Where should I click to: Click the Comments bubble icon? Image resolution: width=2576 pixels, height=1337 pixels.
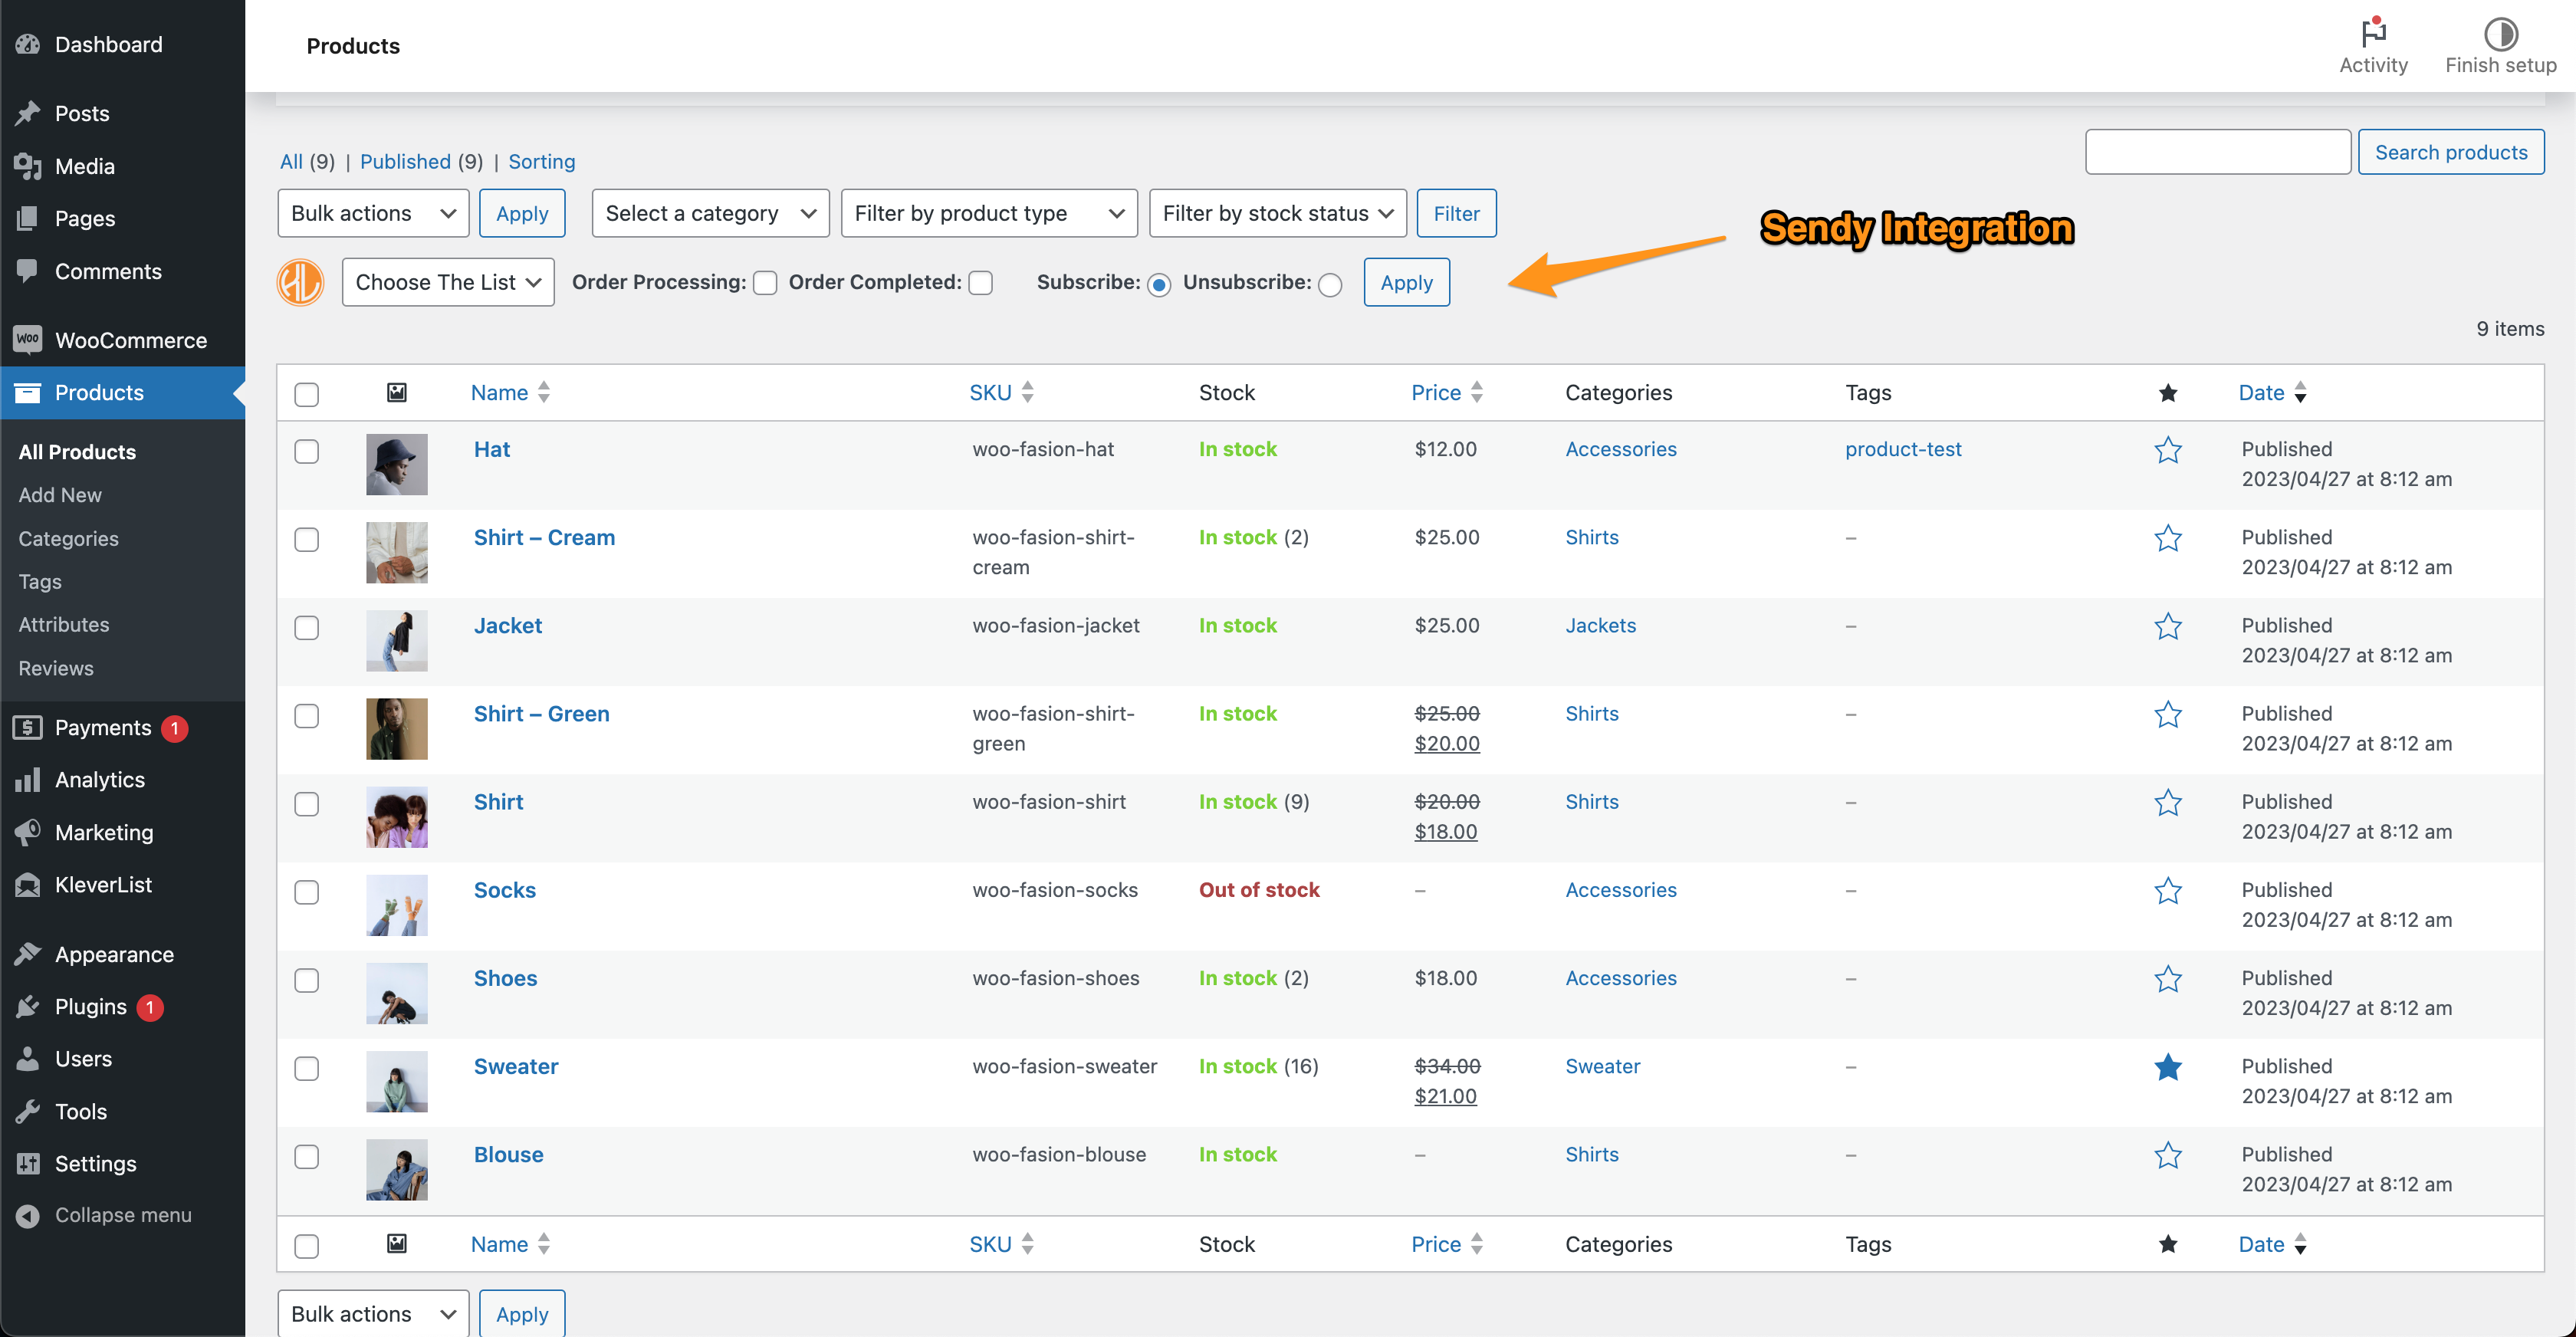(28, 271)
